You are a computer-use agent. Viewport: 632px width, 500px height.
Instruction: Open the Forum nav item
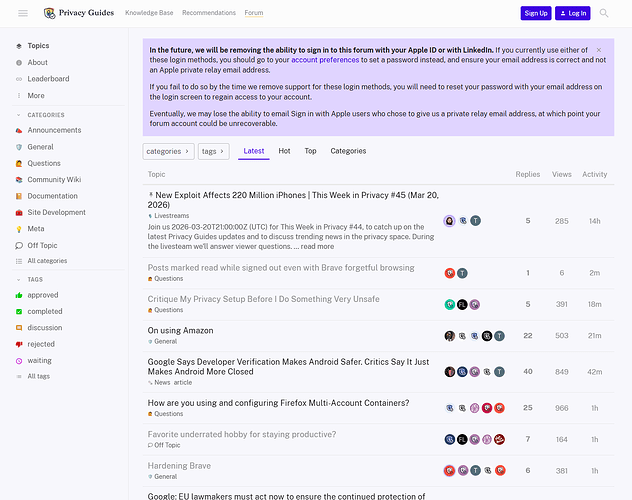pyautogui.click(x=254, y=13)
